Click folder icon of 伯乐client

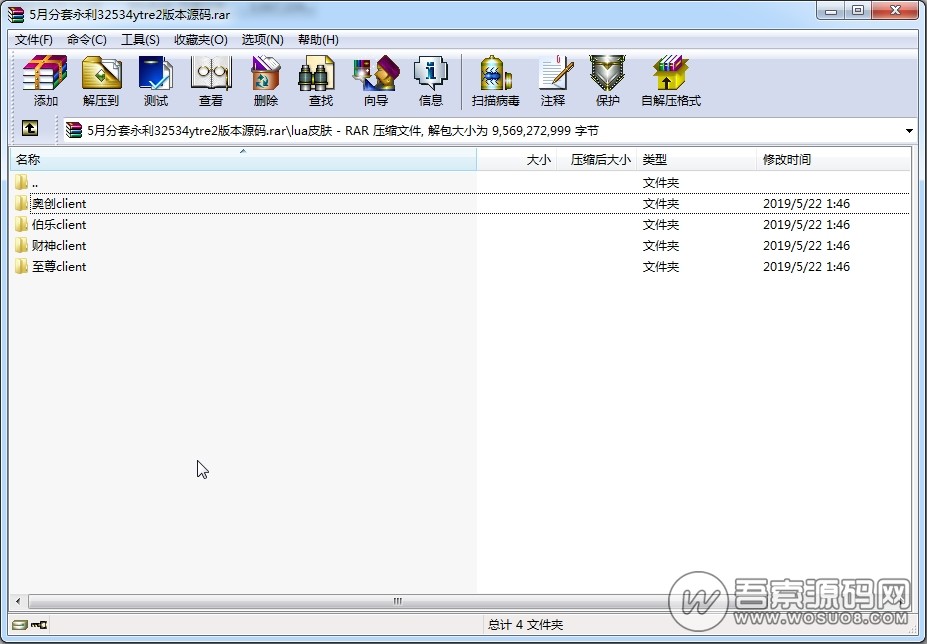pyautogui.click(x=21, y=225)
